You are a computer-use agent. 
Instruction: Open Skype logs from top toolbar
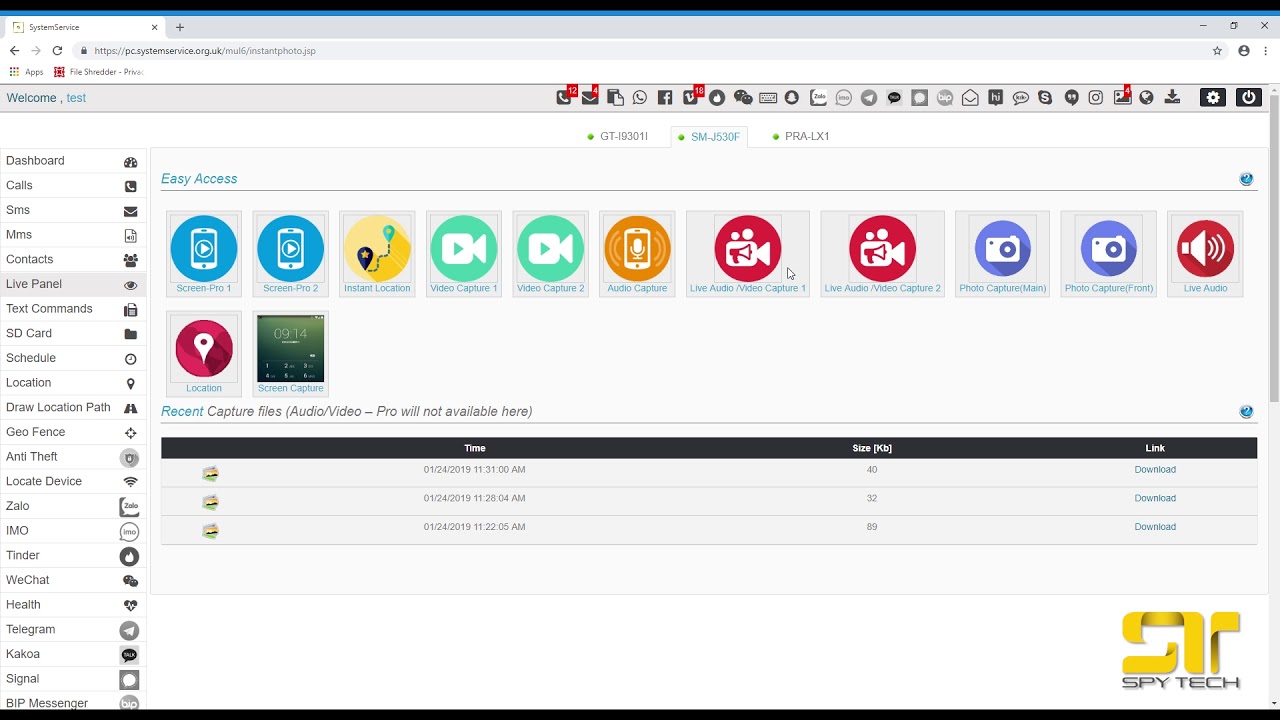coord(1045,97)
